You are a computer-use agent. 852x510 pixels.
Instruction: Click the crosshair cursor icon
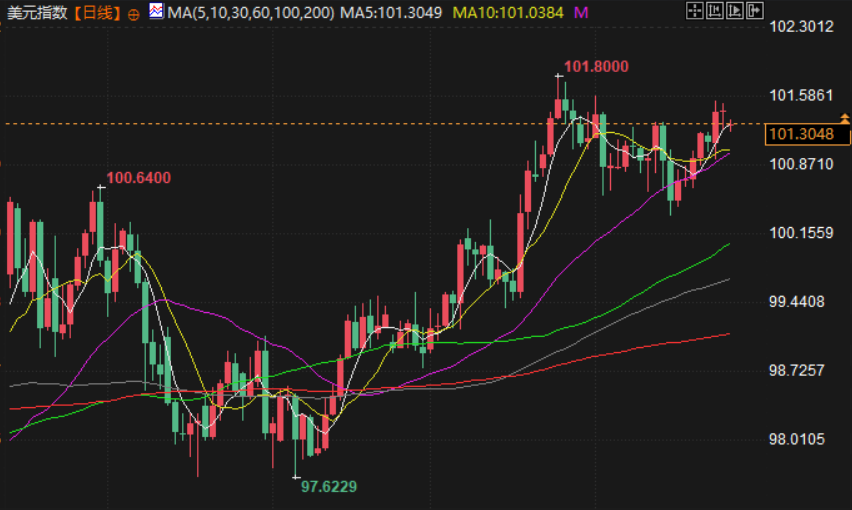point(695,10)
